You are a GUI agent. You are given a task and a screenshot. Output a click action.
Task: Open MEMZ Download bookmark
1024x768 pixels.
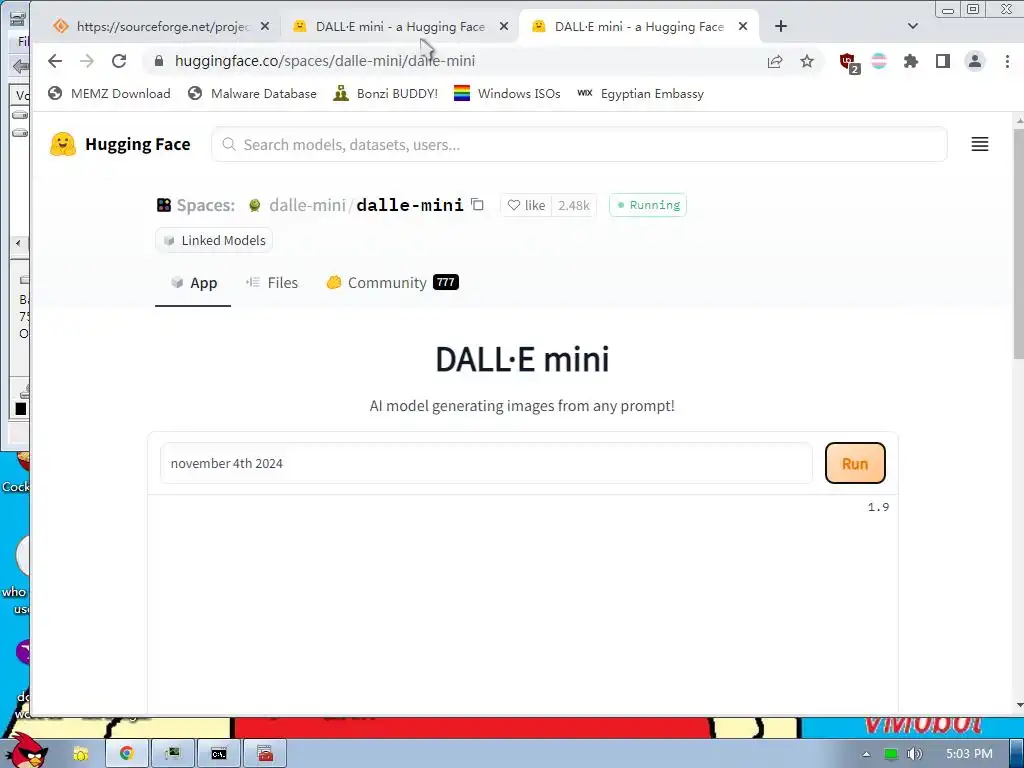pyautogui.click(x=109, y=93)
